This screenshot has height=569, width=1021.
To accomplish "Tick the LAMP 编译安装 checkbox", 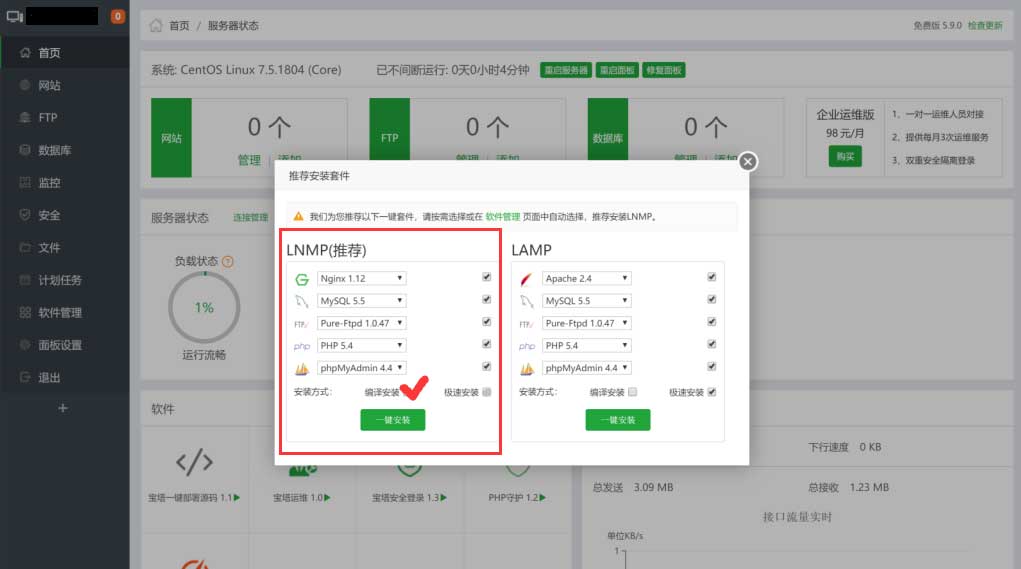I will coord(632,392).
